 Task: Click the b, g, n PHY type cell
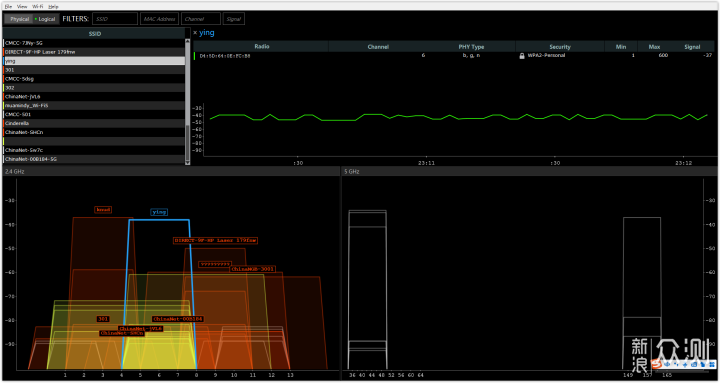pos(471,56)
